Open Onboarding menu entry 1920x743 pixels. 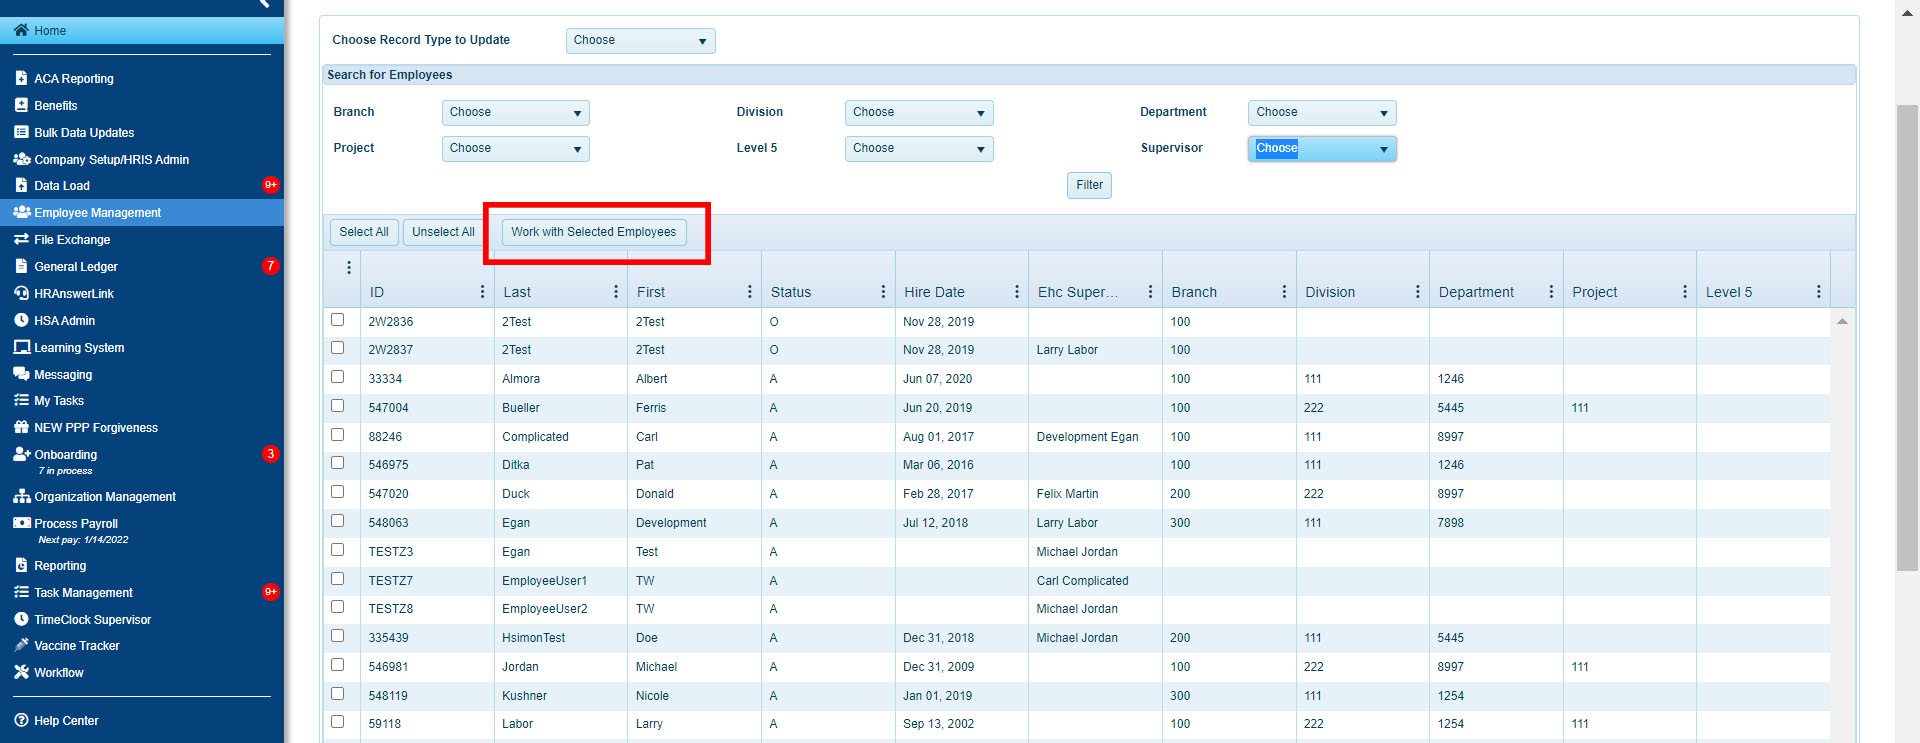click(x=142, y=461)
